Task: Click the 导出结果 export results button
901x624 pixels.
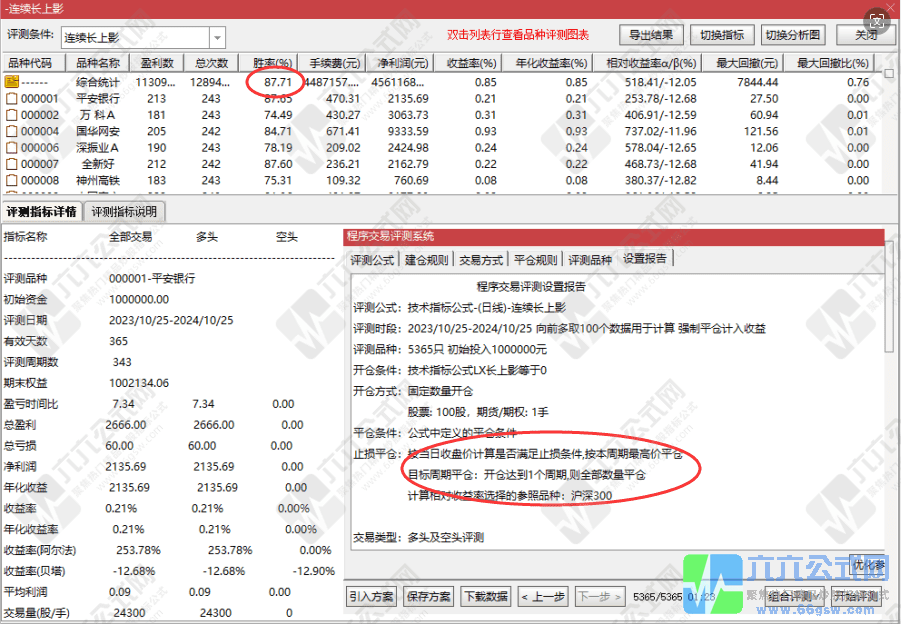Action: (651, 33)
